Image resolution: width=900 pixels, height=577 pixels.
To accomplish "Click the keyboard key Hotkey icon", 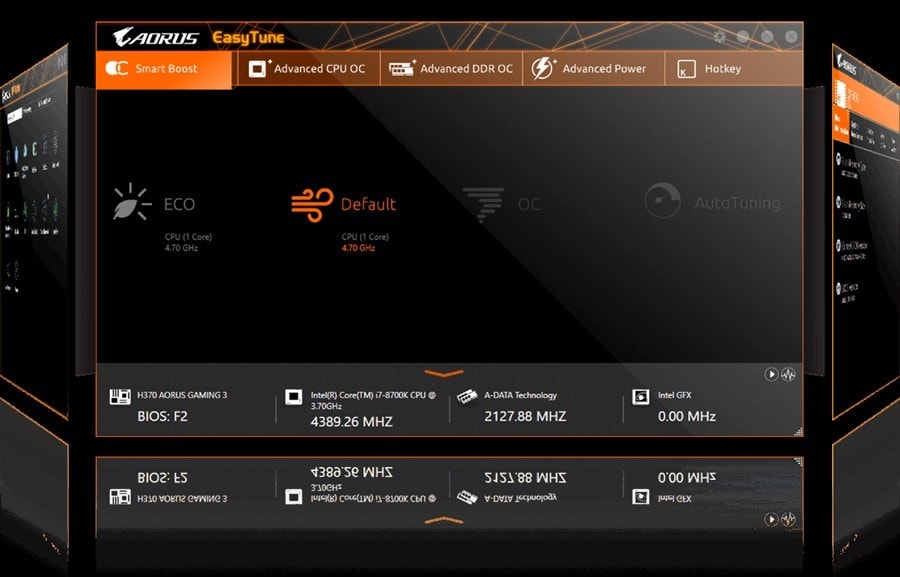I will coord(686,69).
